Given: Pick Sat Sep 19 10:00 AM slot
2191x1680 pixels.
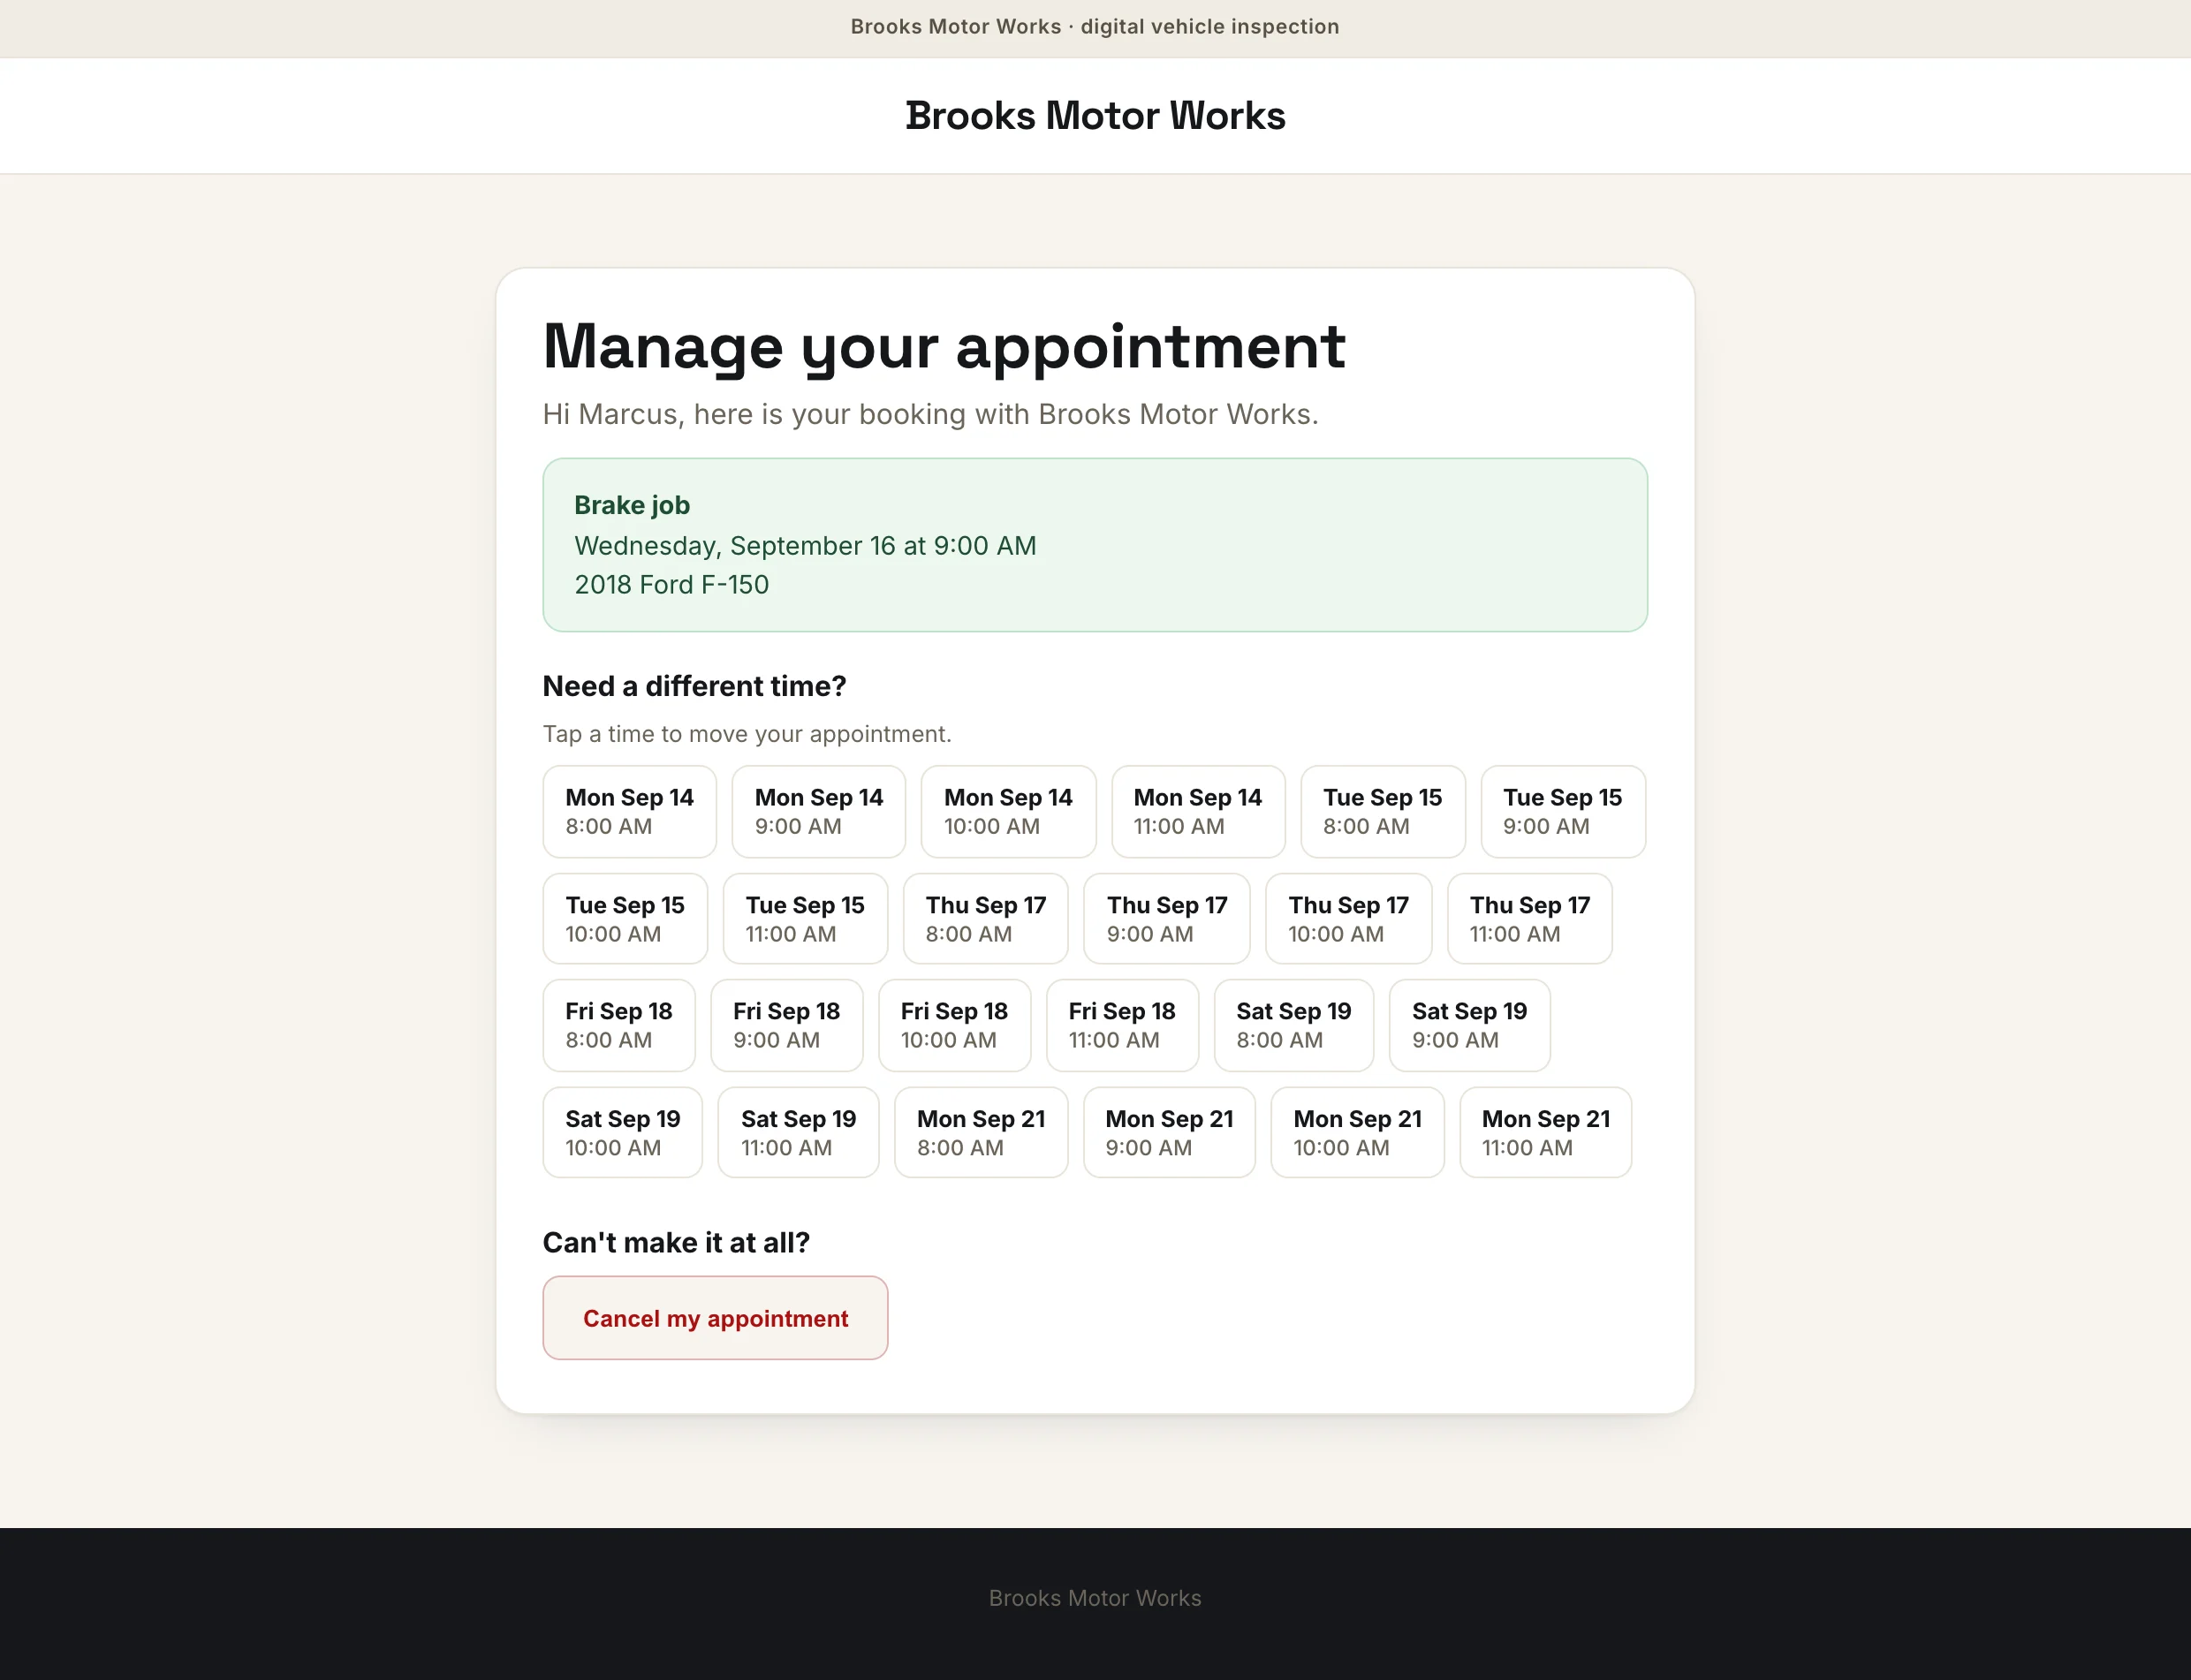Looking at the screenshot, I should point(623,1132).
